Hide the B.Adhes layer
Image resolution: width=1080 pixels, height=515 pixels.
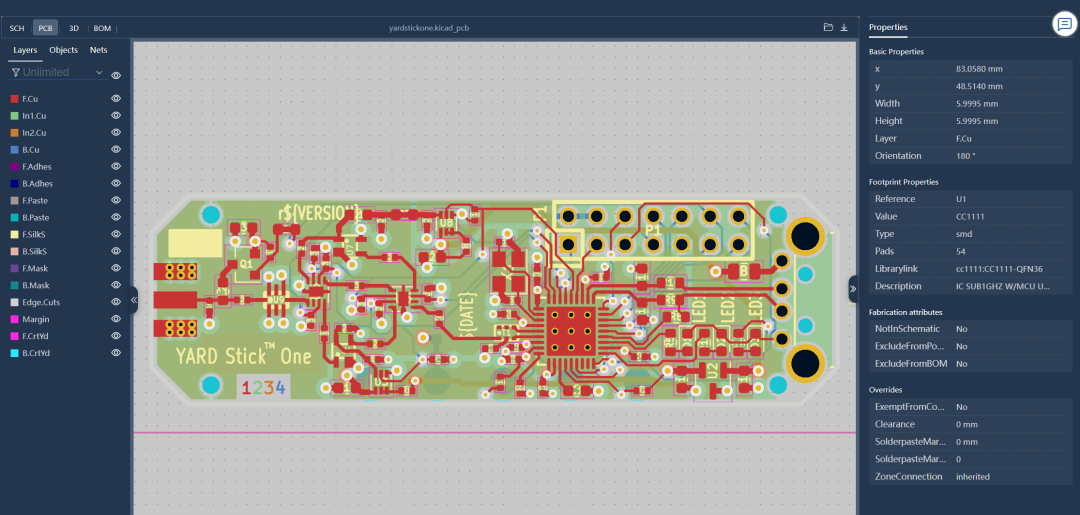pyautogui.click(x=116, y=183)
